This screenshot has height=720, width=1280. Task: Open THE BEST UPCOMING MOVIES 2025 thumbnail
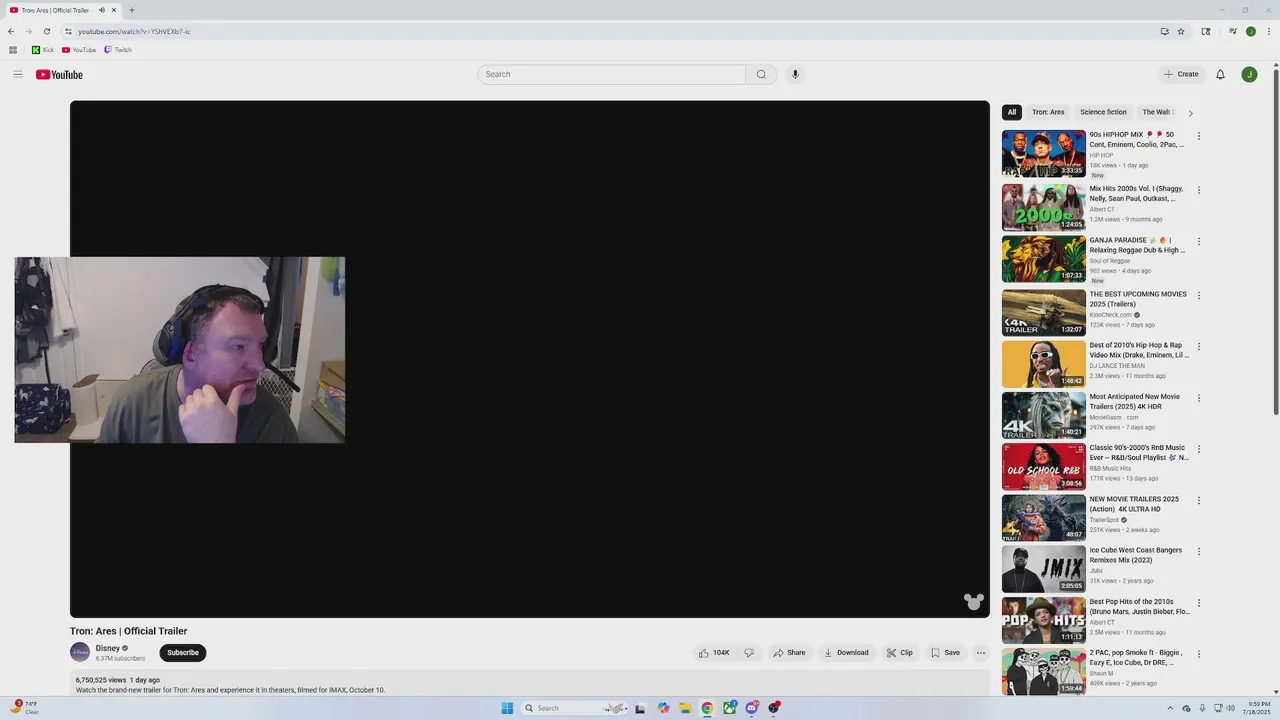[x=1043, y=312]
